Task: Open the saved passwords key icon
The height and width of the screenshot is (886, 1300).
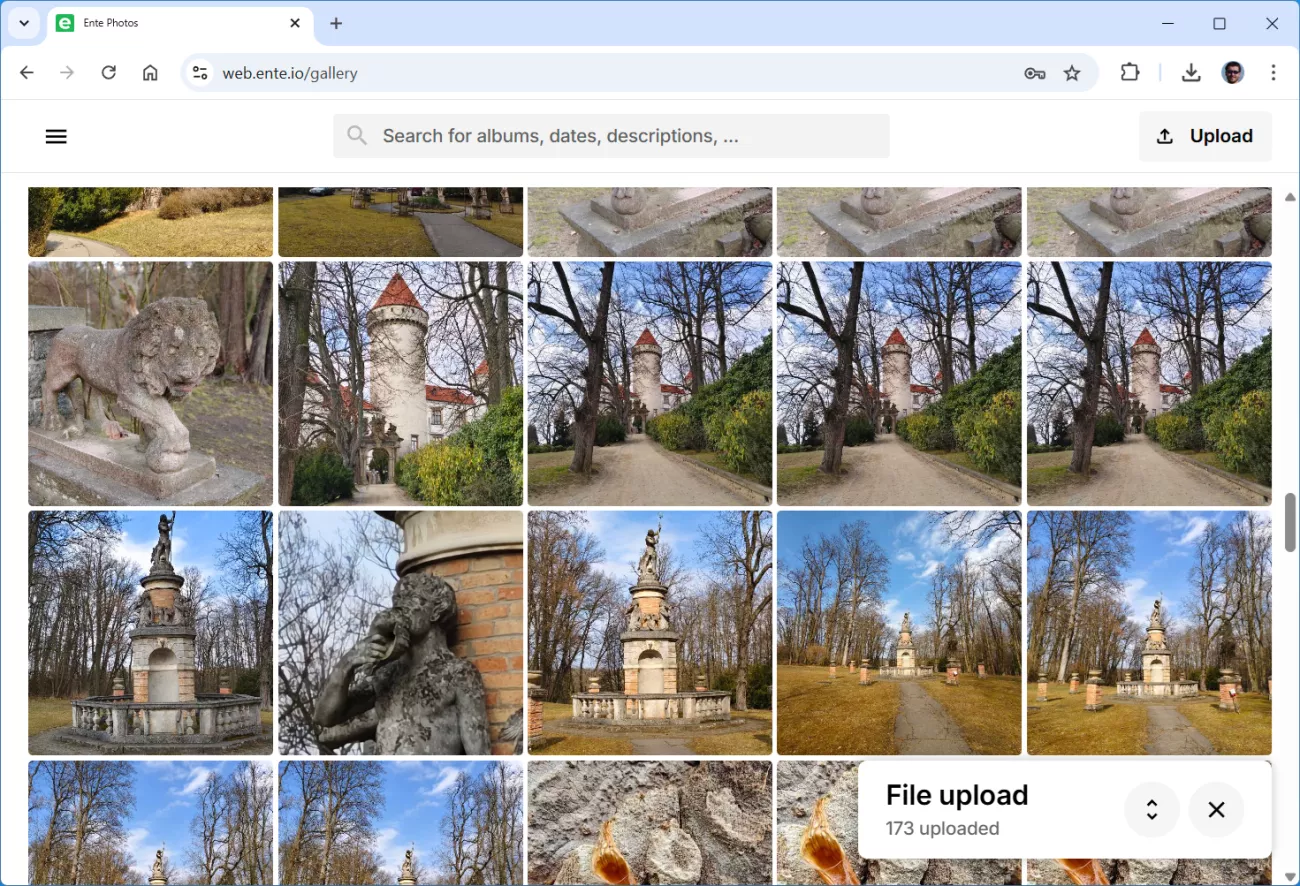Action: 1035,73
